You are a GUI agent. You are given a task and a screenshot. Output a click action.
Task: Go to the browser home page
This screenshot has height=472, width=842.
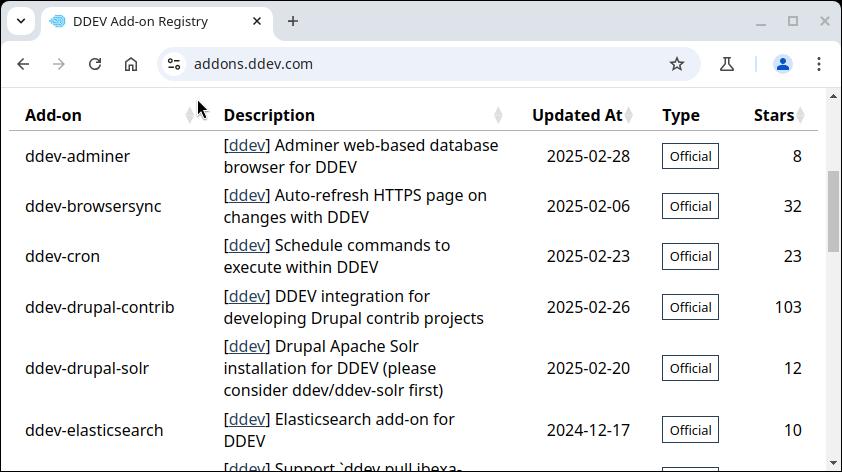click(131, 64)
